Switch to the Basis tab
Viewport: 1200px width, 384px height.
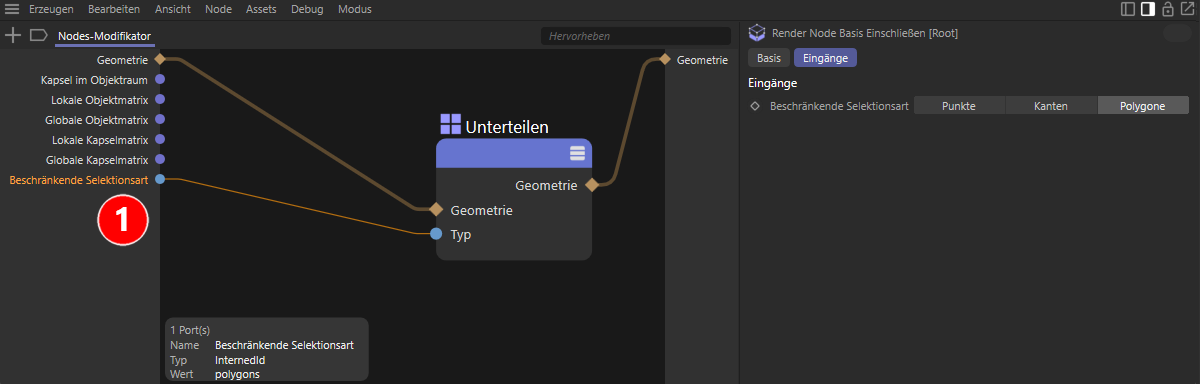pyautogui.click(x=769, y=58)
